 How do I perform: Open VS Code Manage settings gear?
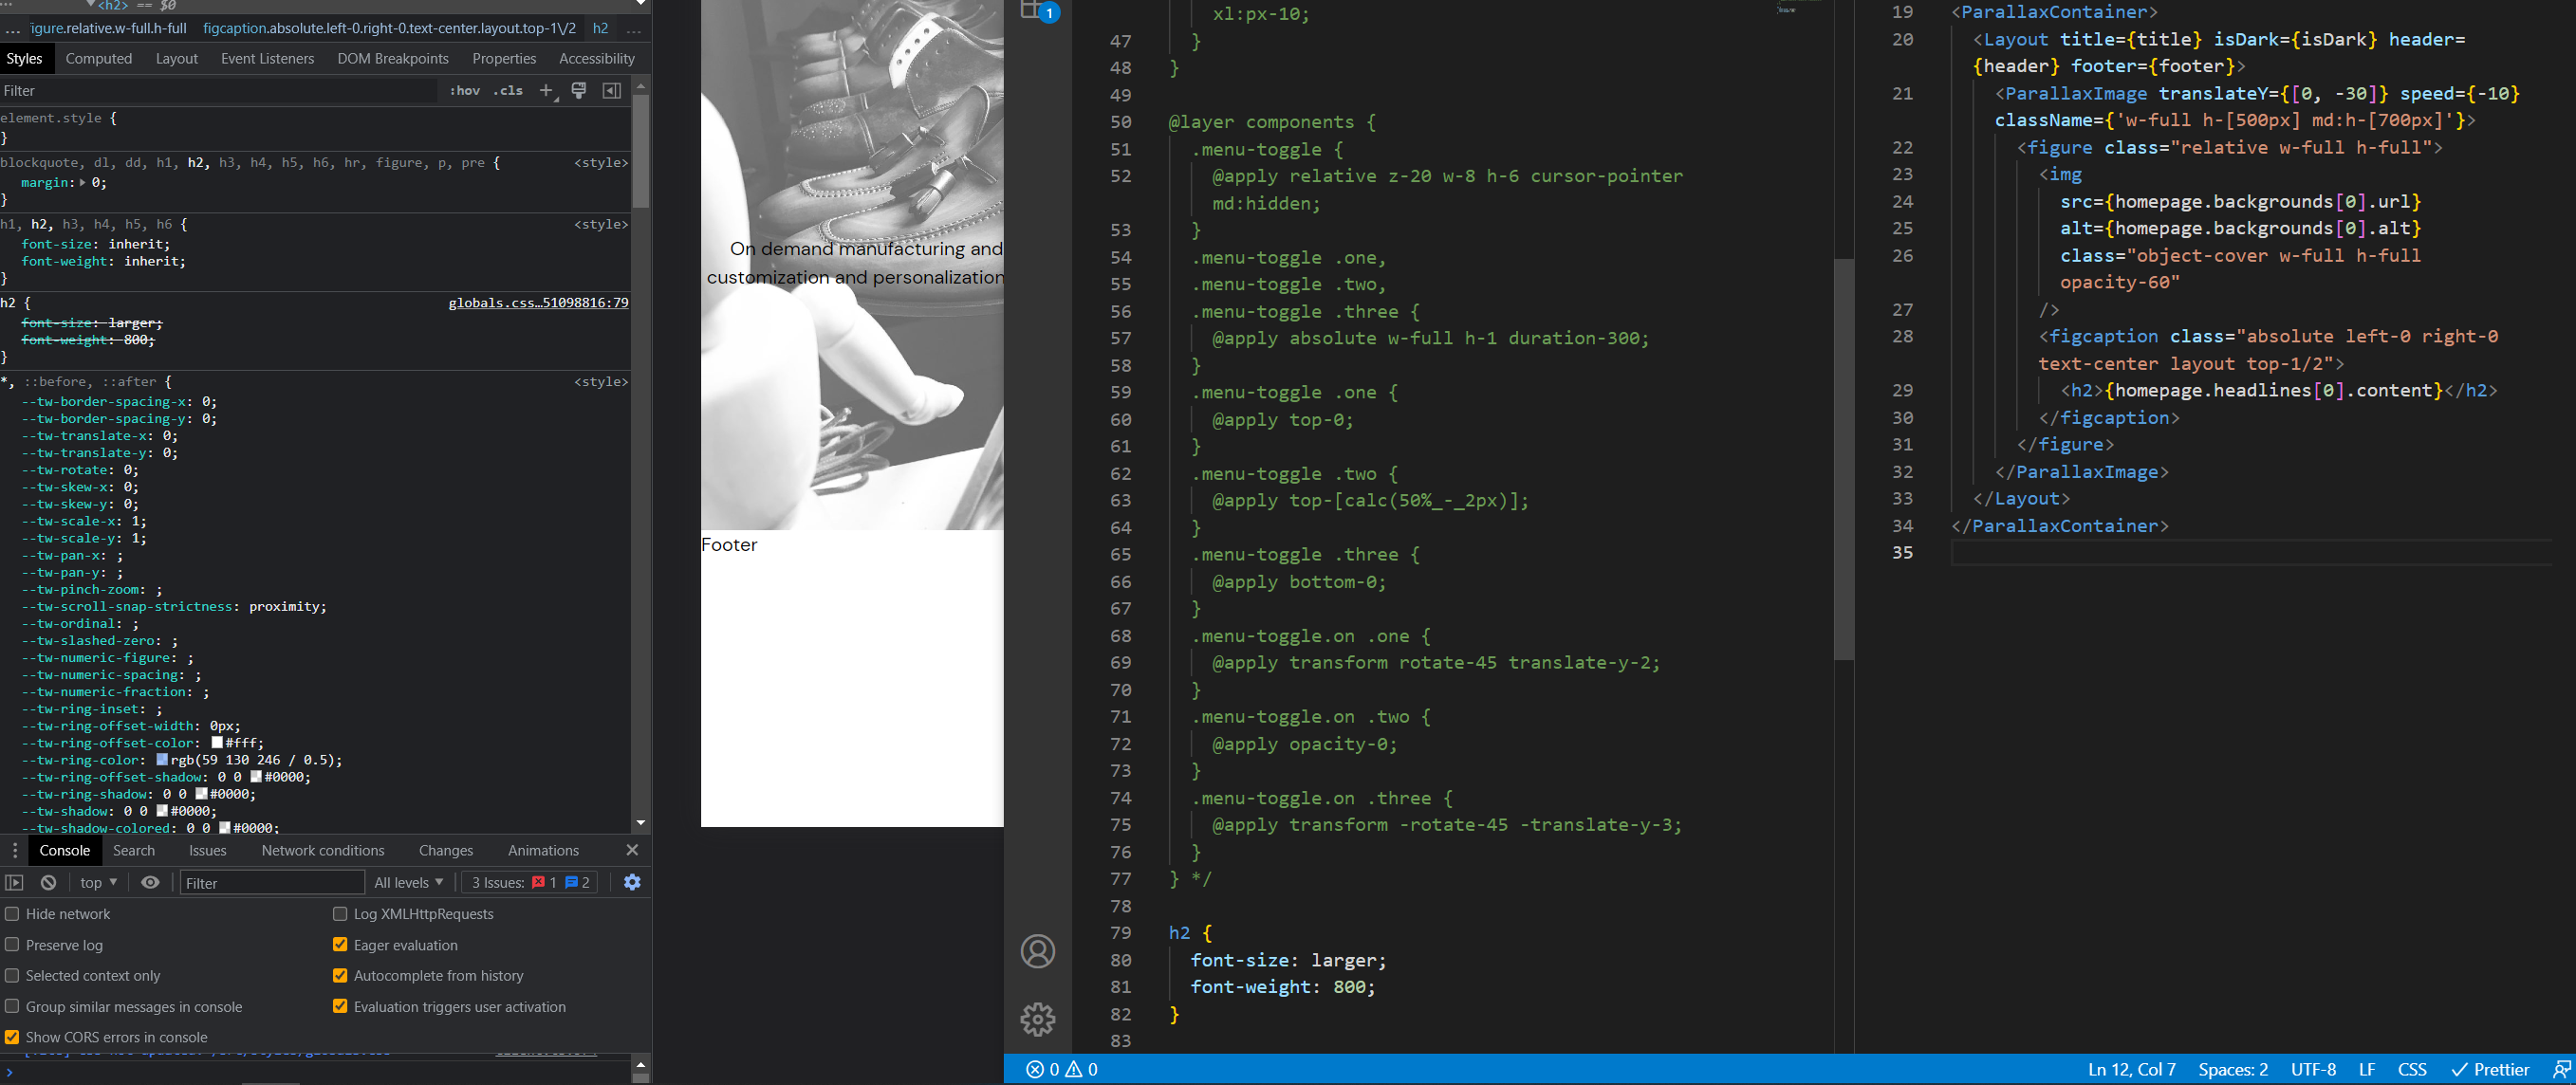point(1038,1019)
